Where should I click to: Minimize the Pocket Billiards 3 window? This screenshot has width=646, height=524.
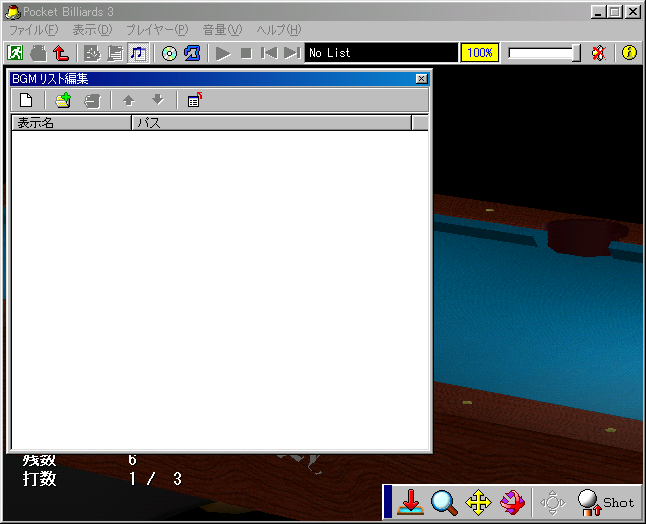[x=598, y=12]
